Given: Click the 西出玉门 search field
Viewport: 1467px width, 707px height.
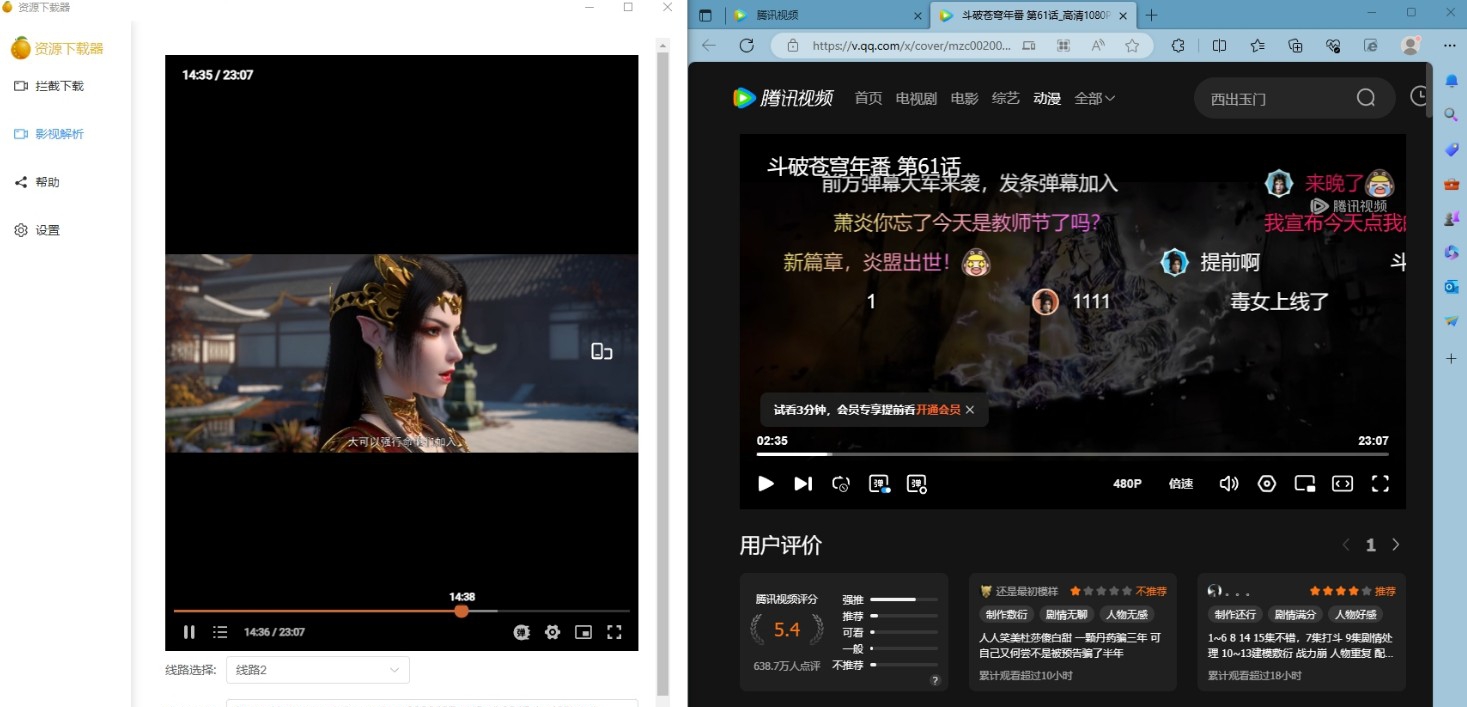Looking at the screenshot, I should [x=1270, y=98].
